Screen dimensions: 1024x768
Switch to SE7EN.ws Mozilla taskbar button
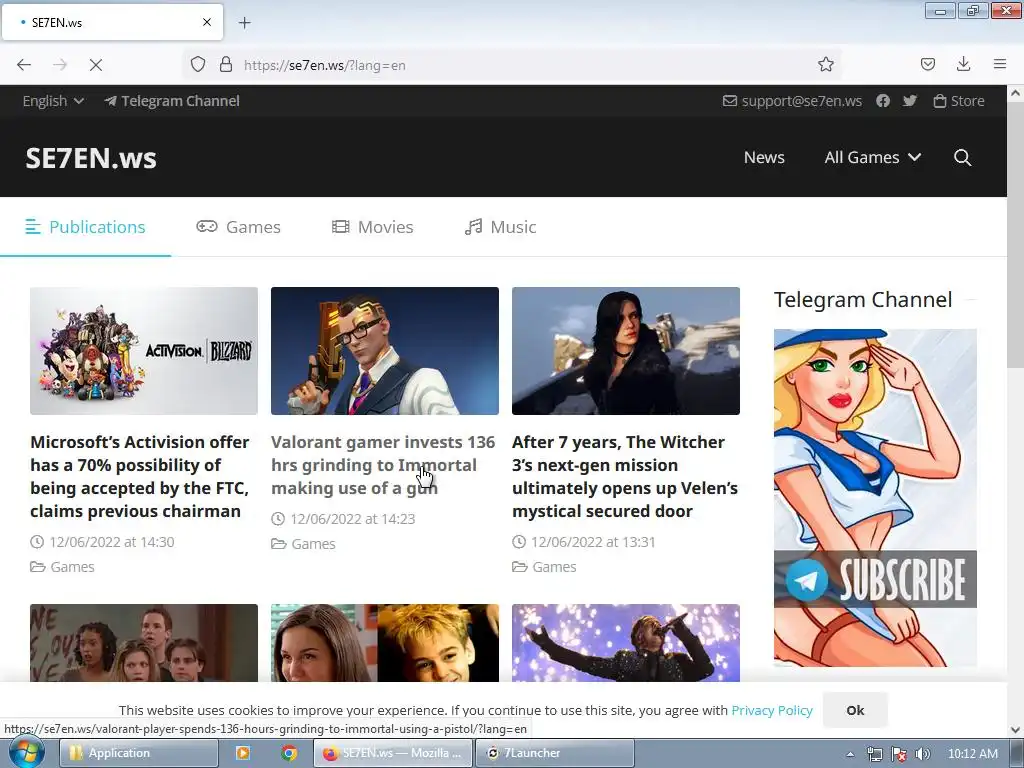393,753
